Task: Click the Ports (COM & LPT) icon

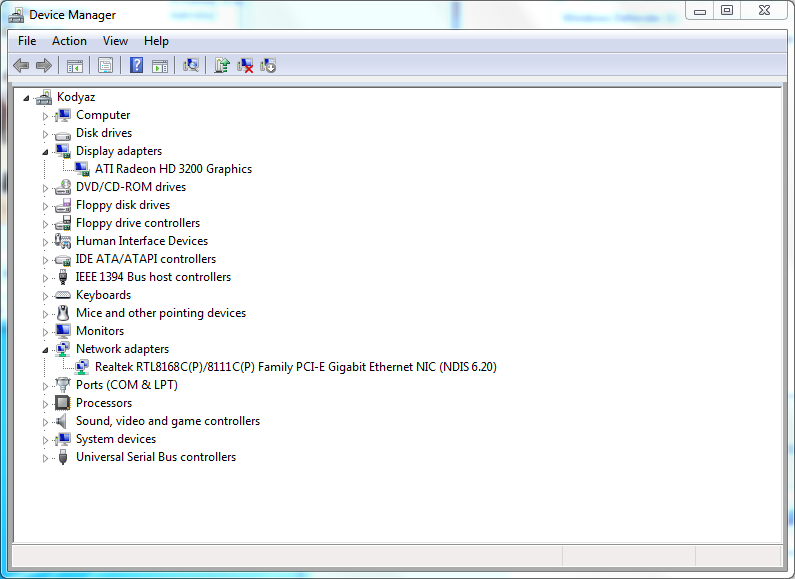Action: [x=63, y=385]
